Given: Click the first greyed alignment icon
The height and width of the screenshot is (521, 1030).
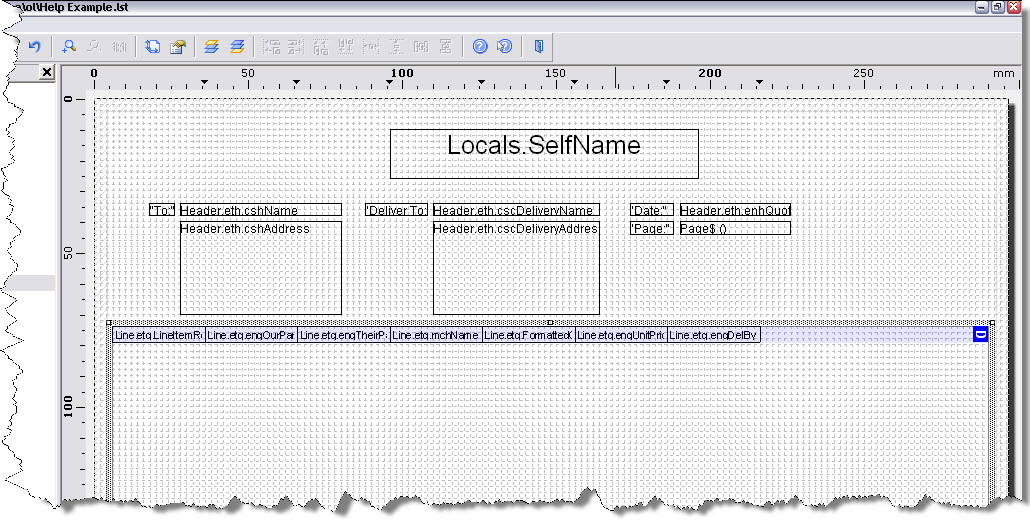Looking at the screenshot, I should 271,47.
